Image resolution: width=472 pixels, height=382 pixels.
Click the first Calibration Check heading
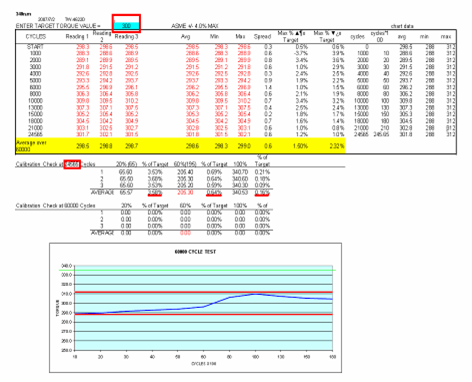(x=55, y=164)
